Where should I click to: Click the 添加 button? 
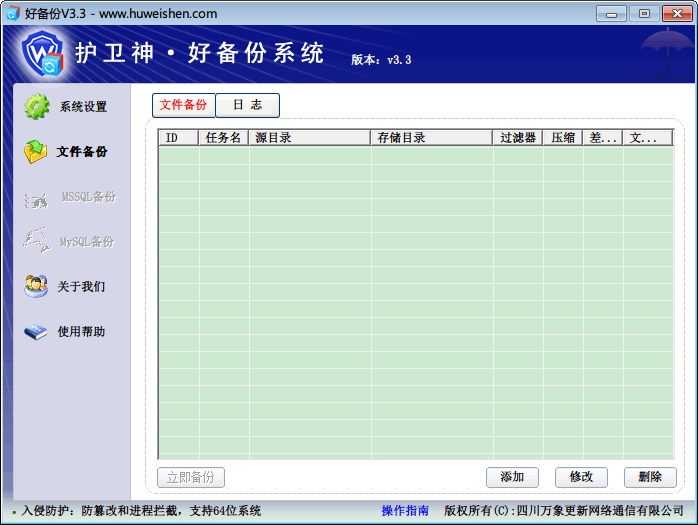512,477
